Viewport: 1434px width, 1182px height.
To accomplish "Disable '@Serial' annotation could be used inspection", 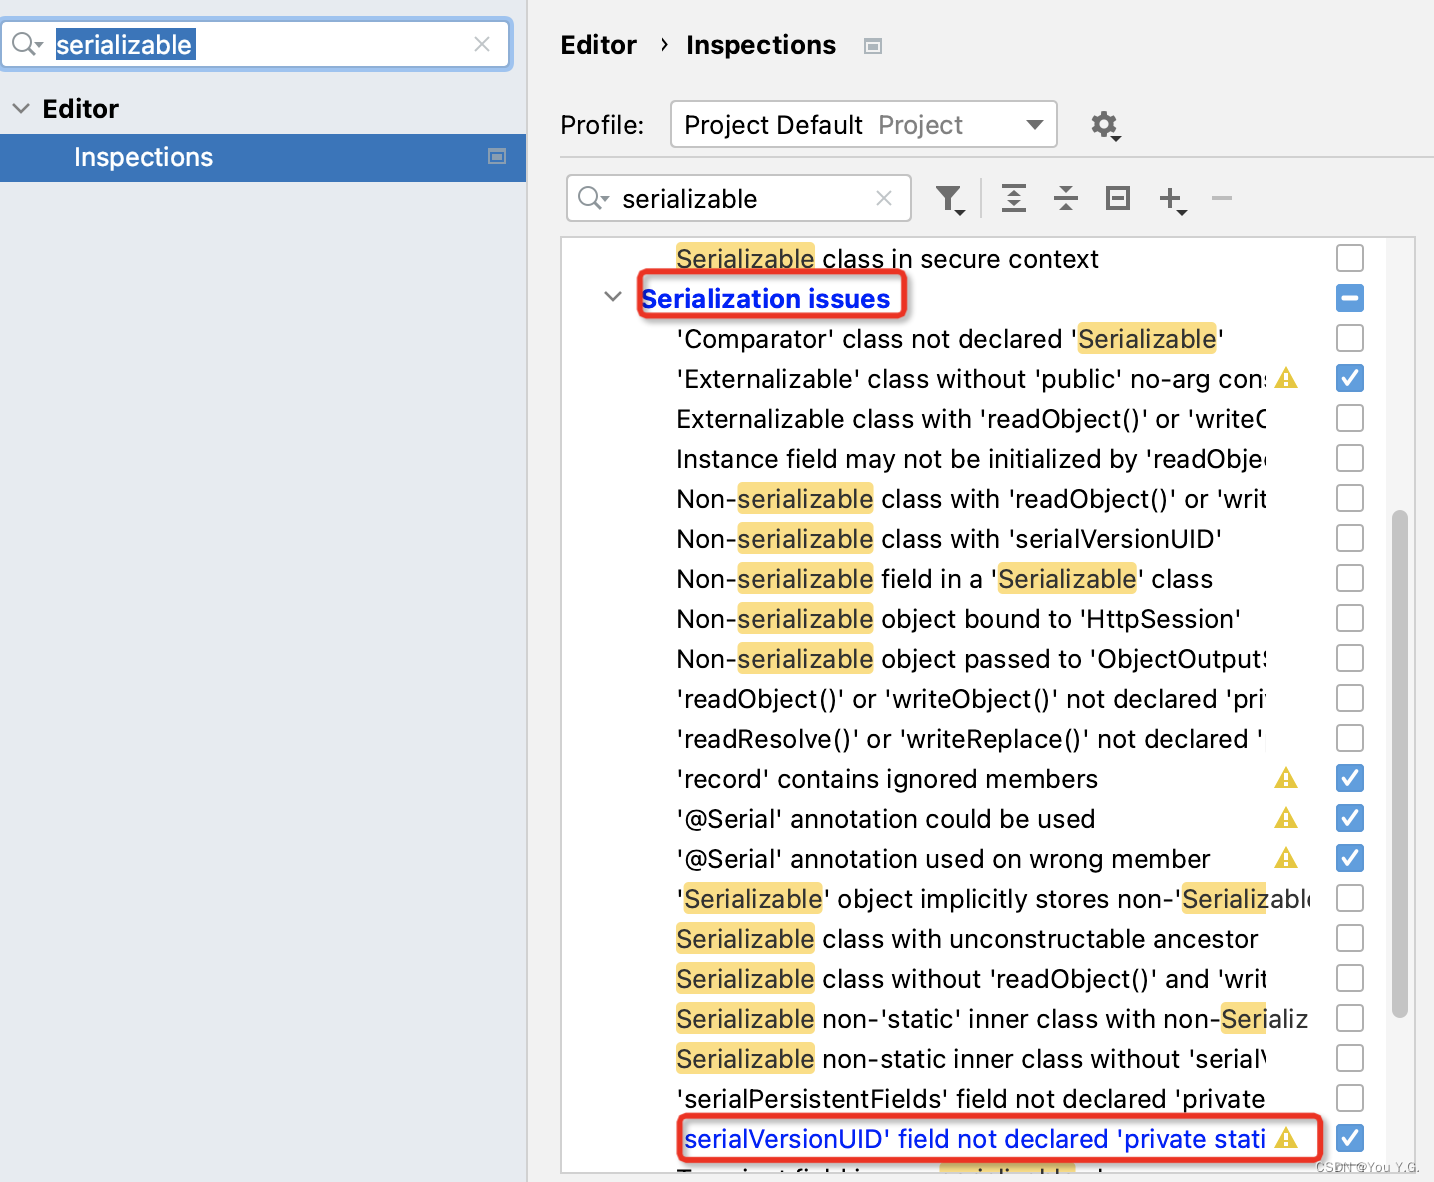I will 1349,818.
